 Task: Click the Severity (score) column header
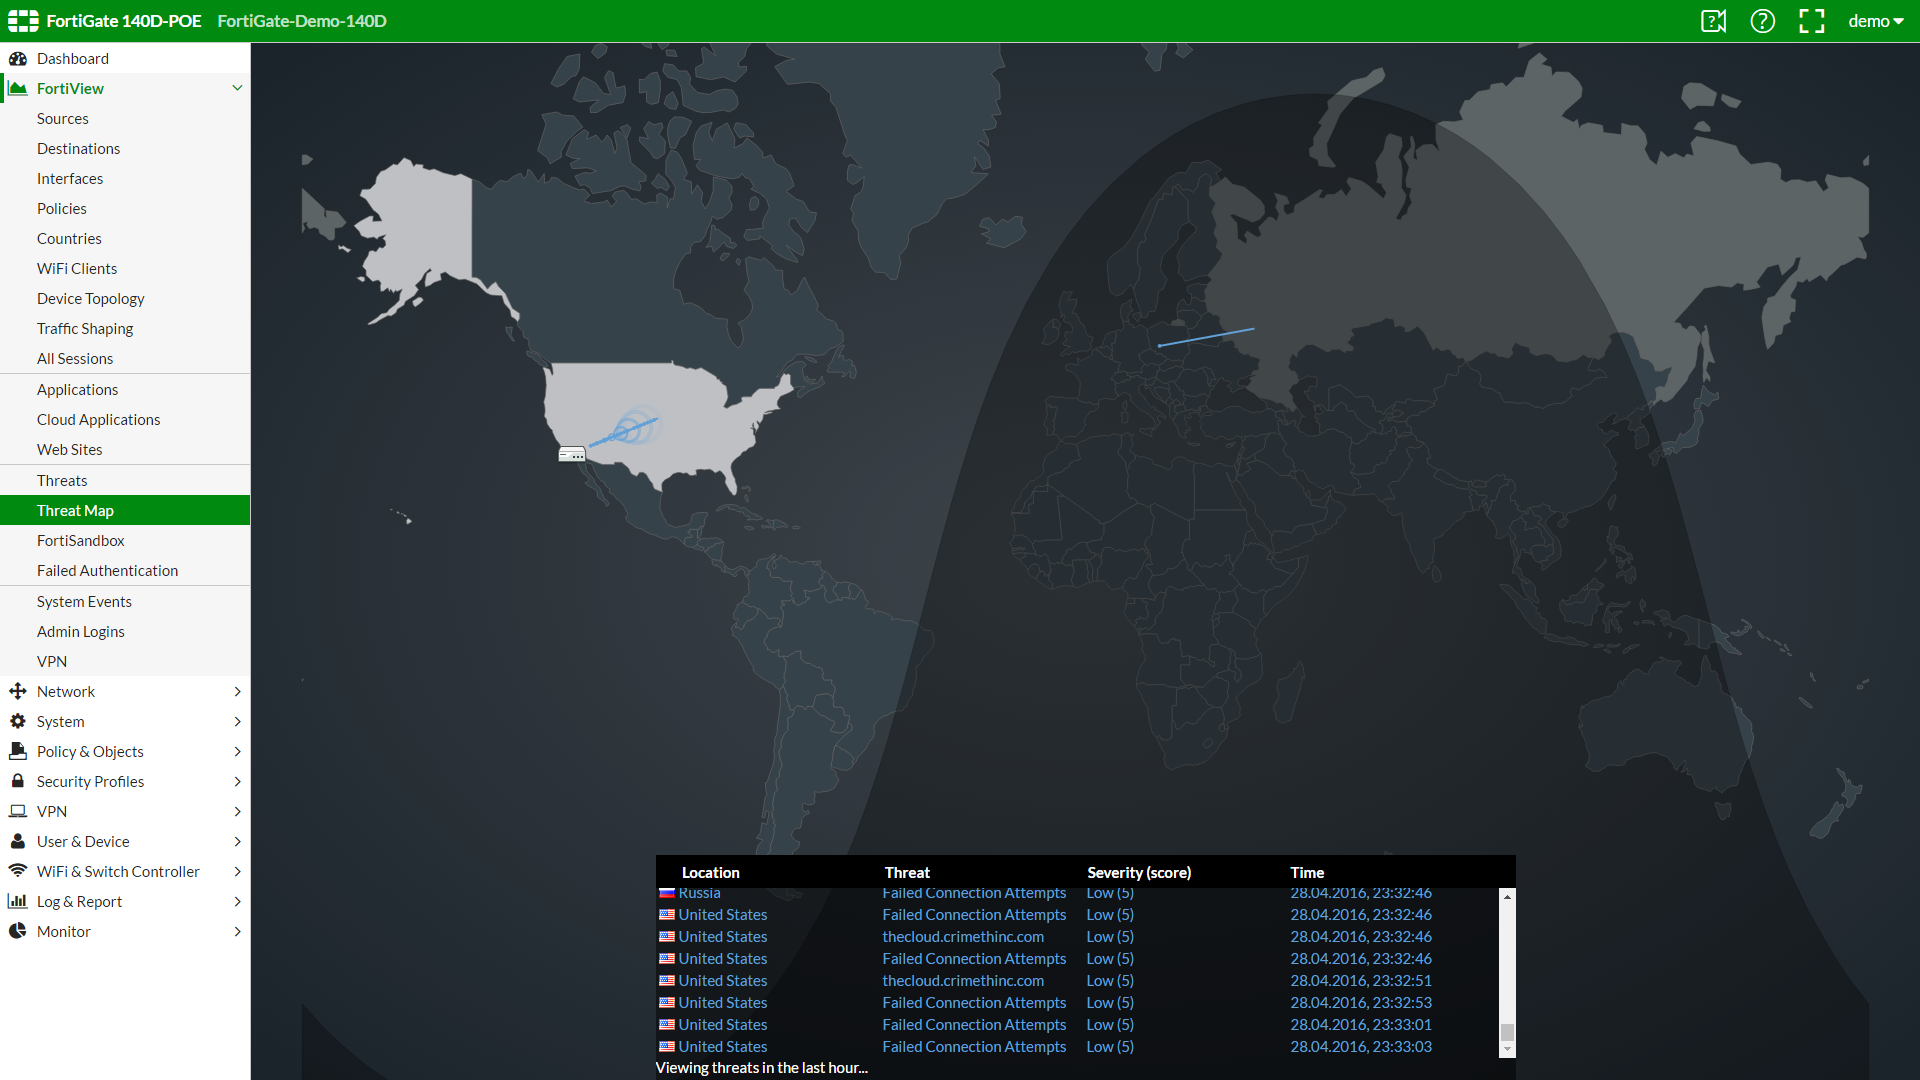[x=1138, y=873]
